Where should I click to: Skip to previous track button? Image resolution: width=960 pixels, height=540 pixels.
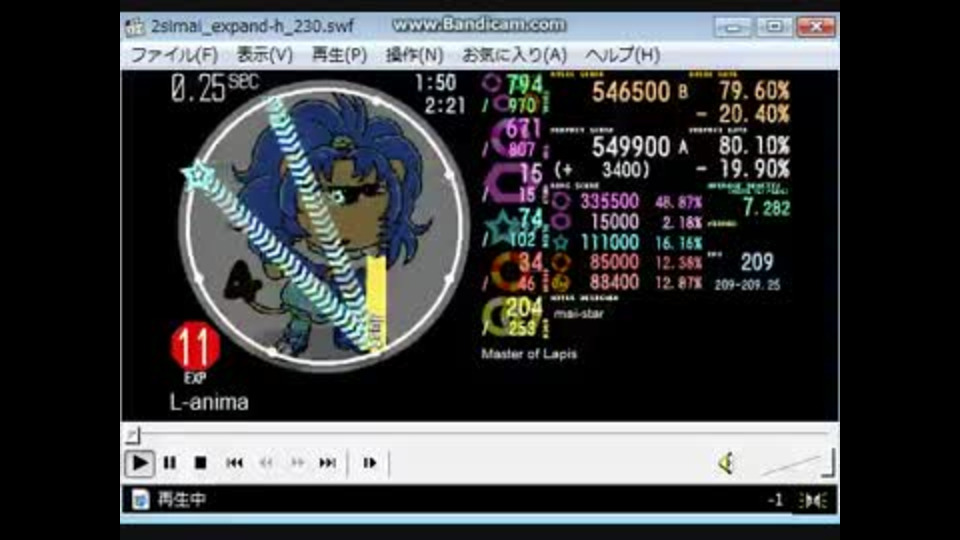234,463
